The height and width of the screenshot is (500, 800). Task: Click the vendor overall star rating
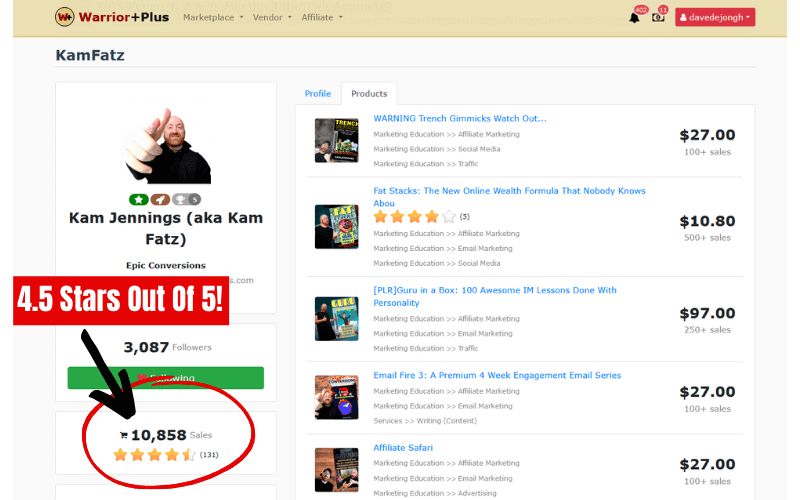click(155, 455)
